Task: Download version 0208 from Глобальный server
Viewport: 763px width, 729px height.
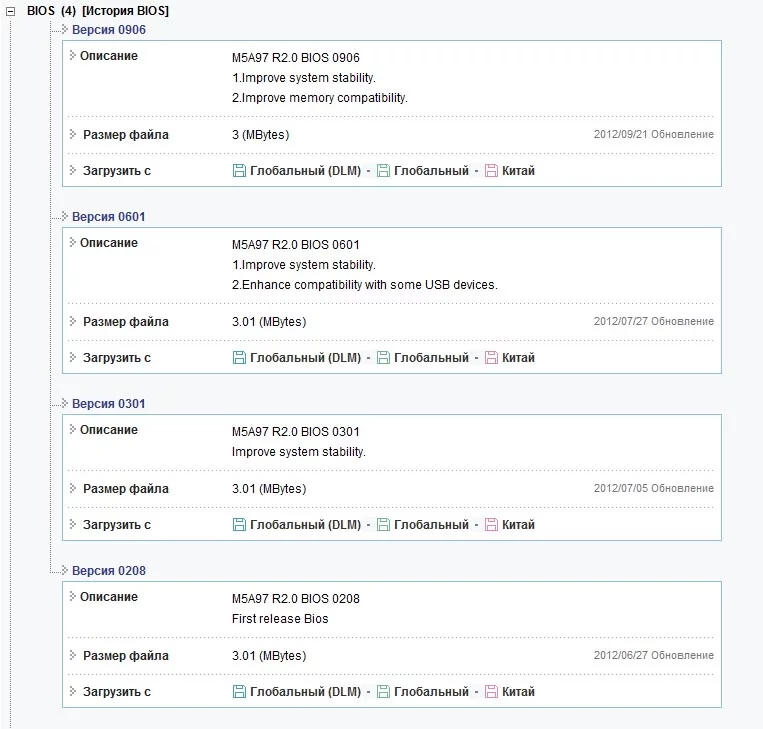Action: (431, 692)
